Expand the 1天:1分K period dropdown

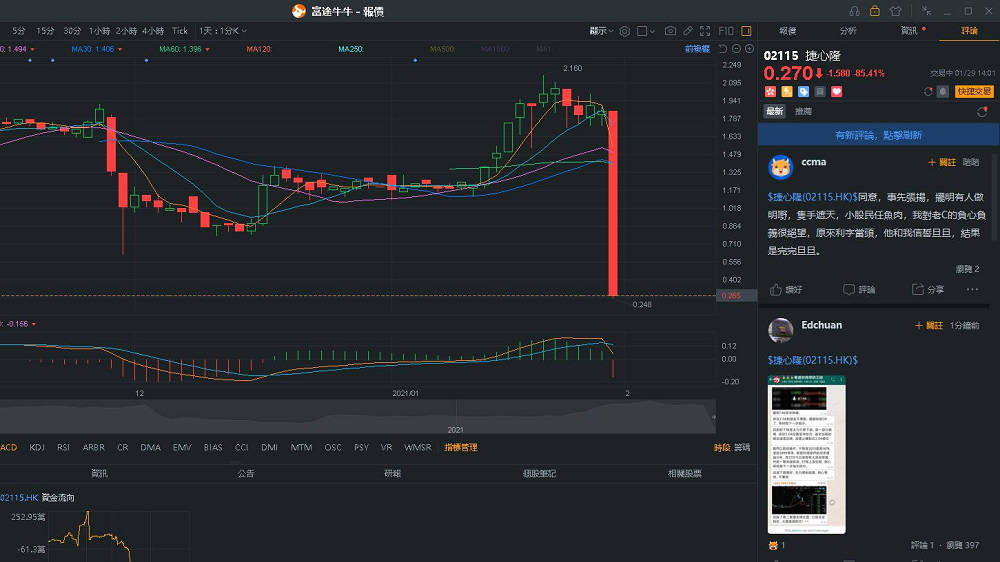[223, 31]
